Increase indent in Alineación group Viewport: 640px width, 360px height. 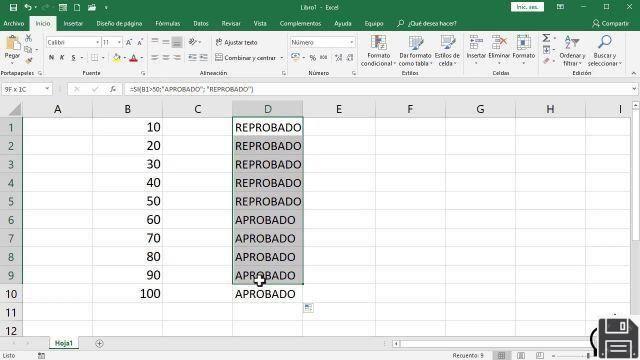[203, 58]
